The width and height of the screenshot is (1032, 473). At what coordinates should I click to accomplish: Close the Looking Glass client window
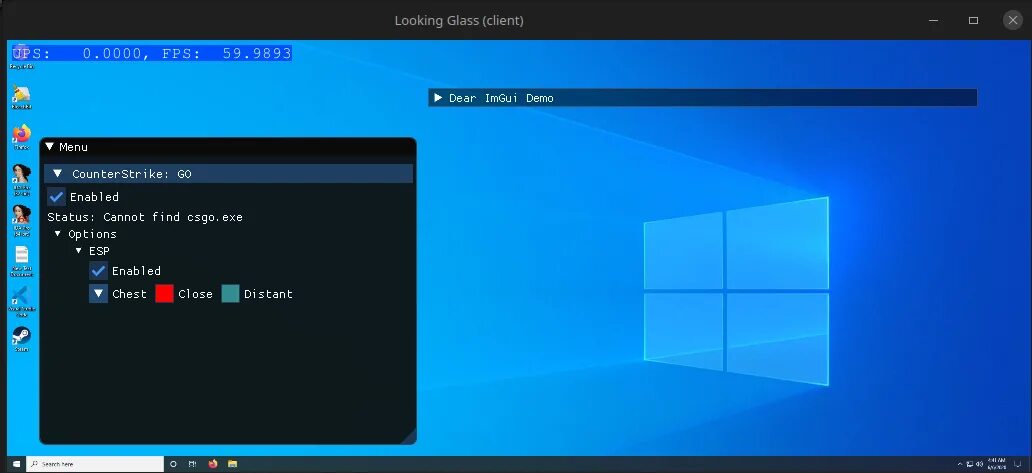[1013, 20]
